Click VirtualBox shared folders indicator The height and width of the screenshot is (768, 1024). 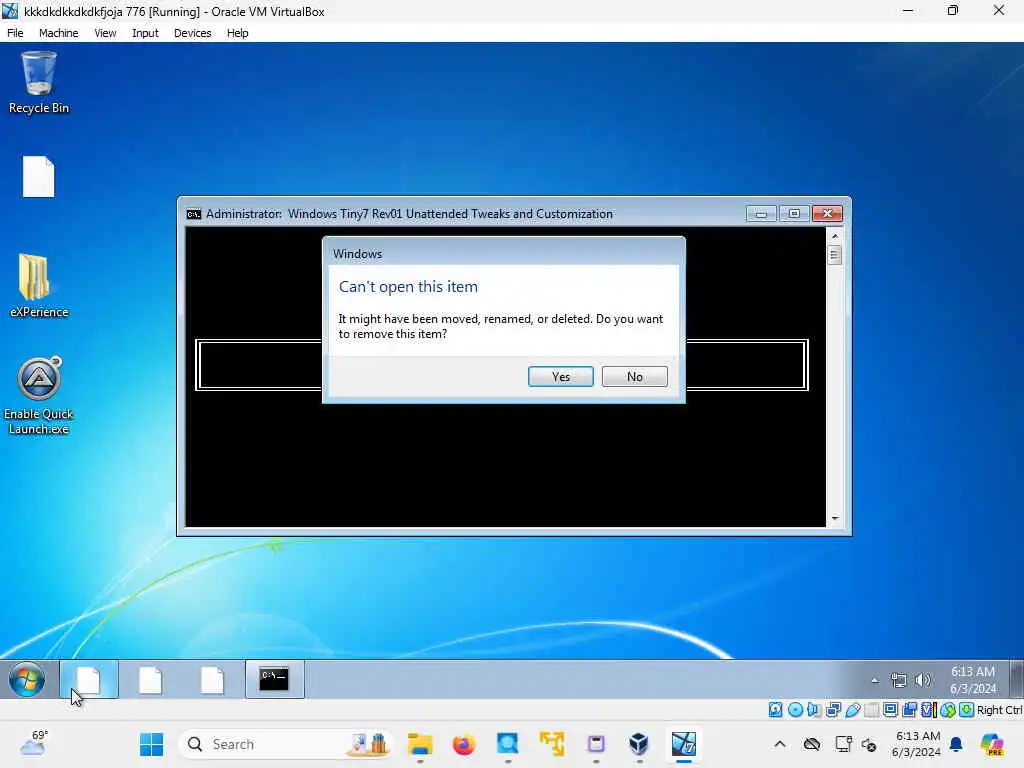coord(871,710)
